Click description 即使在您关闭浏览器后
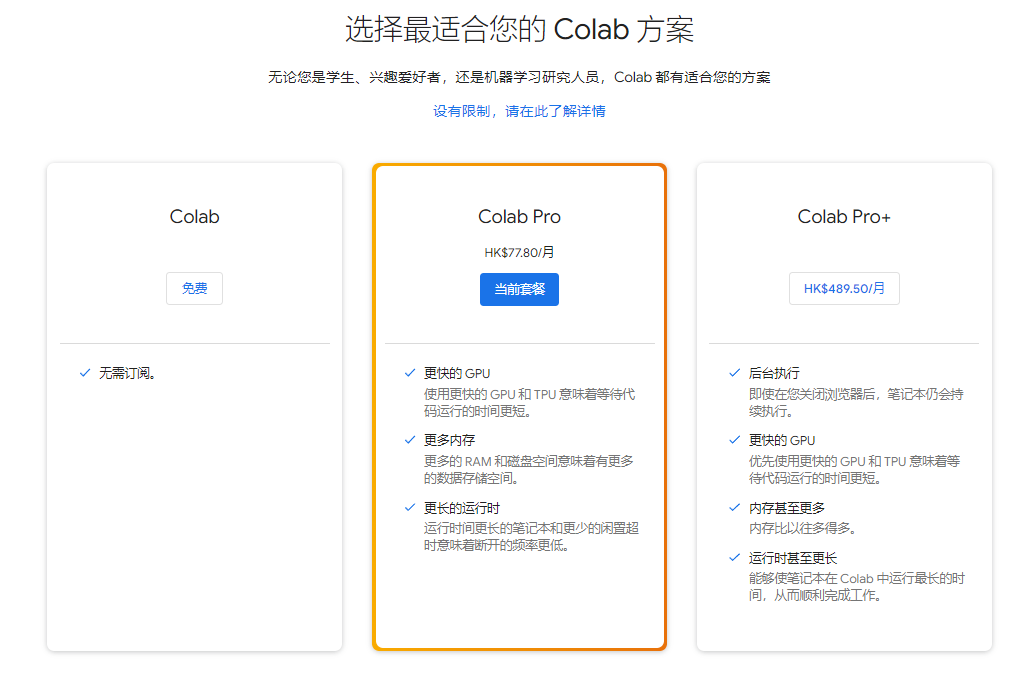The height and width of the screenshot is (673, 1030). point(856,402)
